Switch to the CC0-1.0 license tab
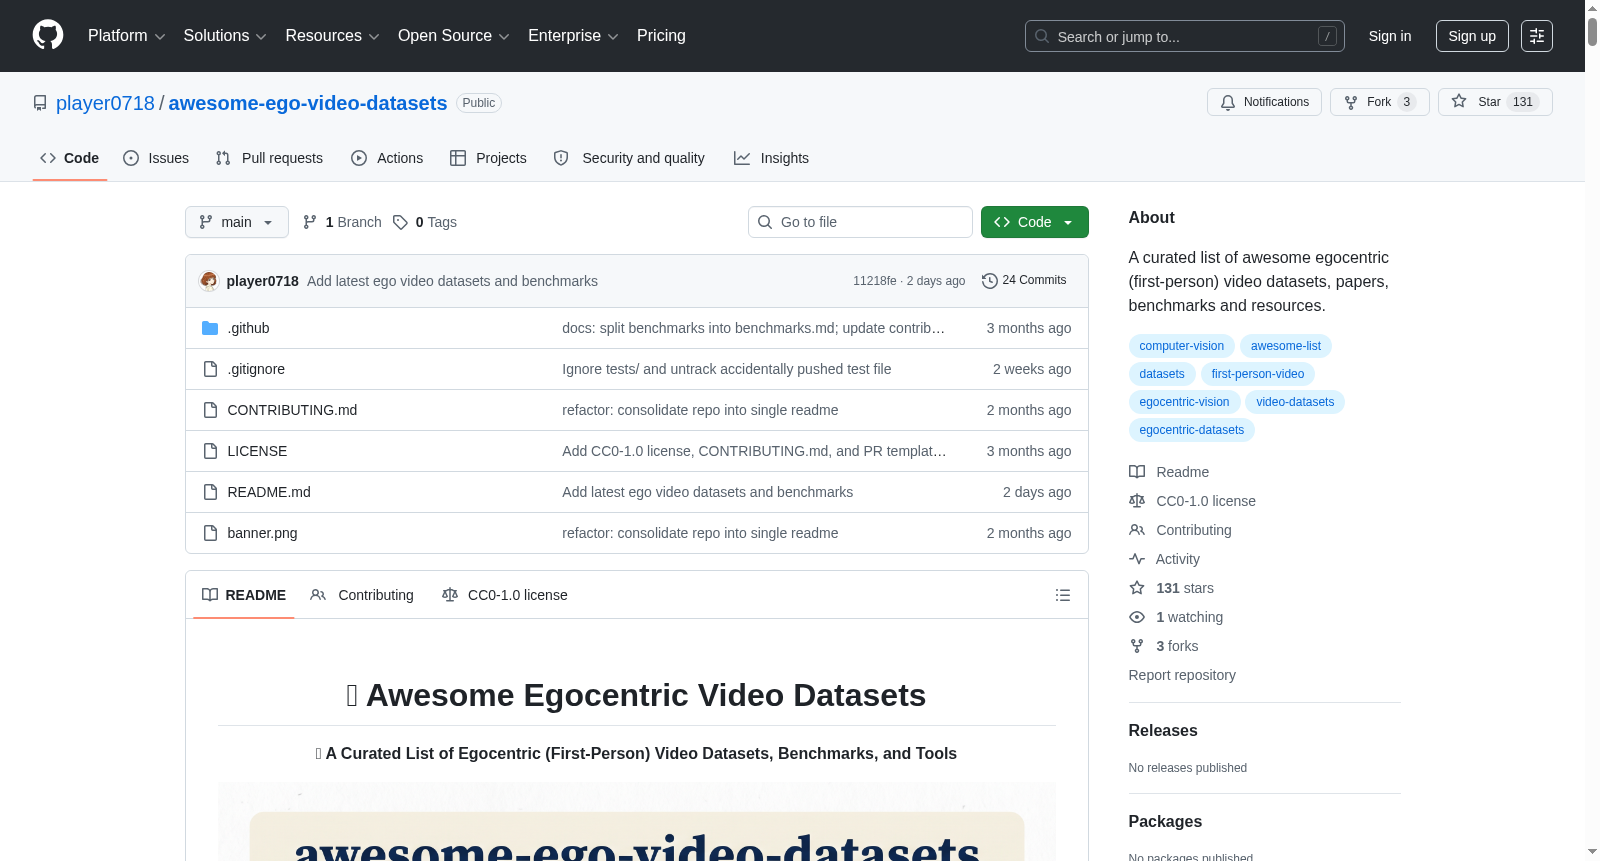1600x861 pixels. [x=505, y=595]
